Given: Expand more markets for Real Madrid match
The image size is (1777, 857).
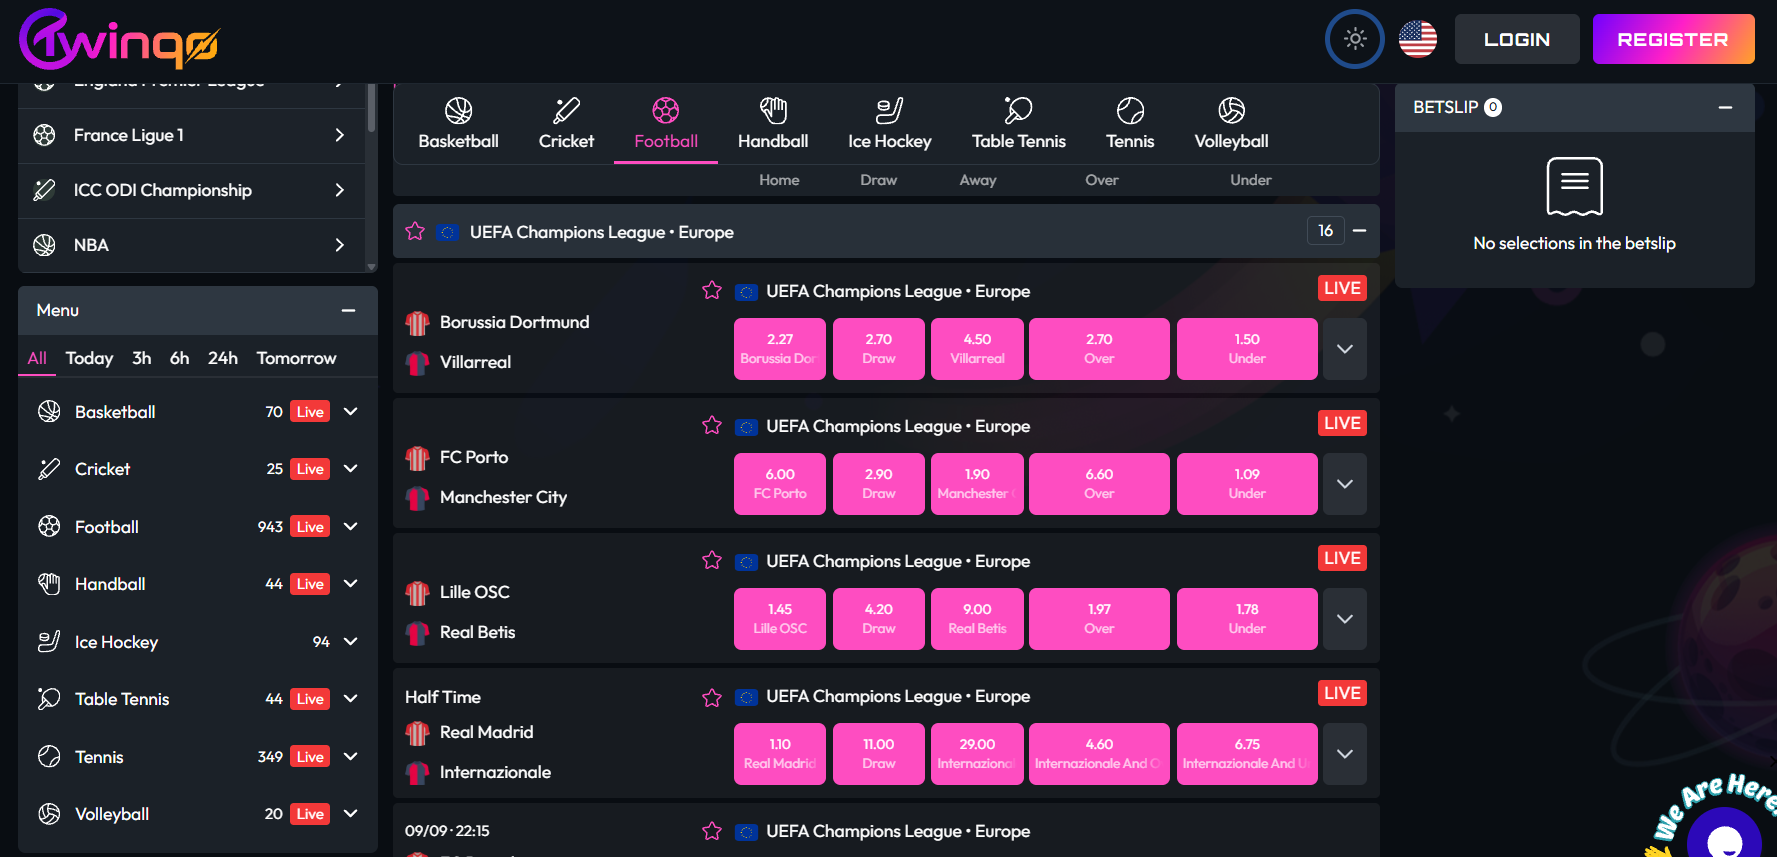Looking at the screenshot, I should pyautogui.click(x=1345, y=754).
